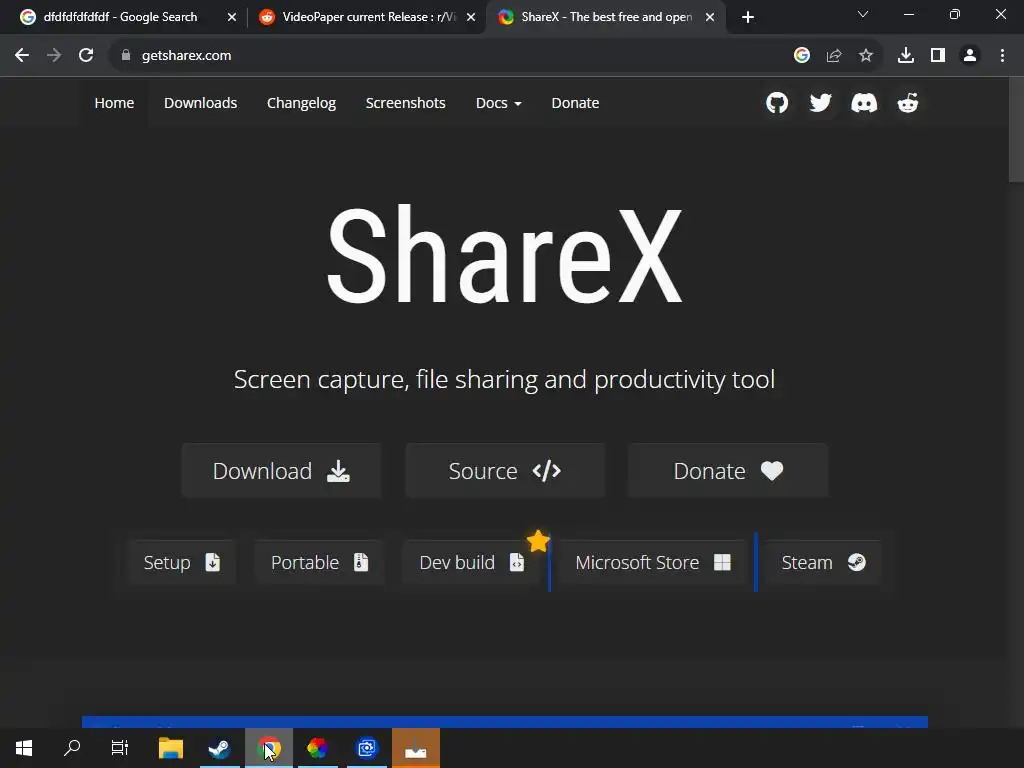The image size is (1024, 768).
Task: Open the tab search chevron
Action: [863, 14]
